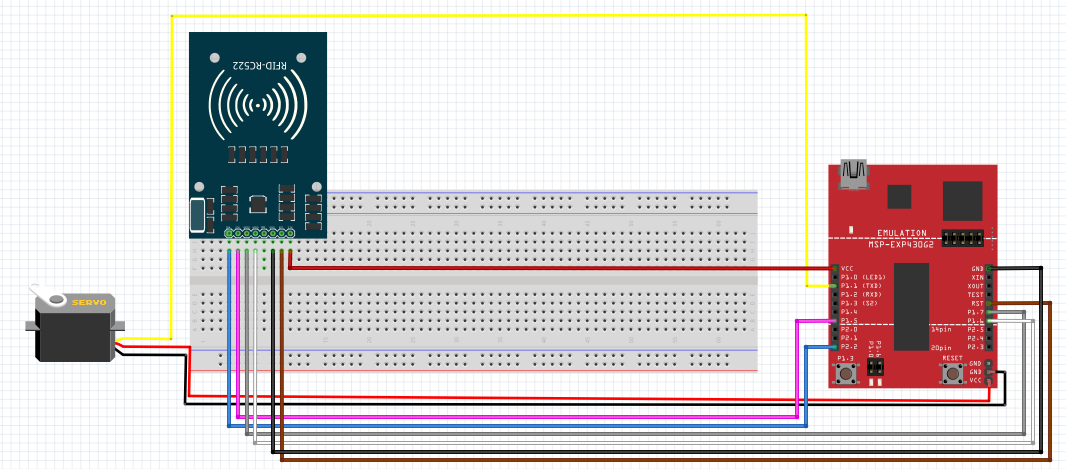The height and width of the screenshot is (469, 1066).
Task: Select the RST pin
Action: pyautogui.click(x=989, y=303)
